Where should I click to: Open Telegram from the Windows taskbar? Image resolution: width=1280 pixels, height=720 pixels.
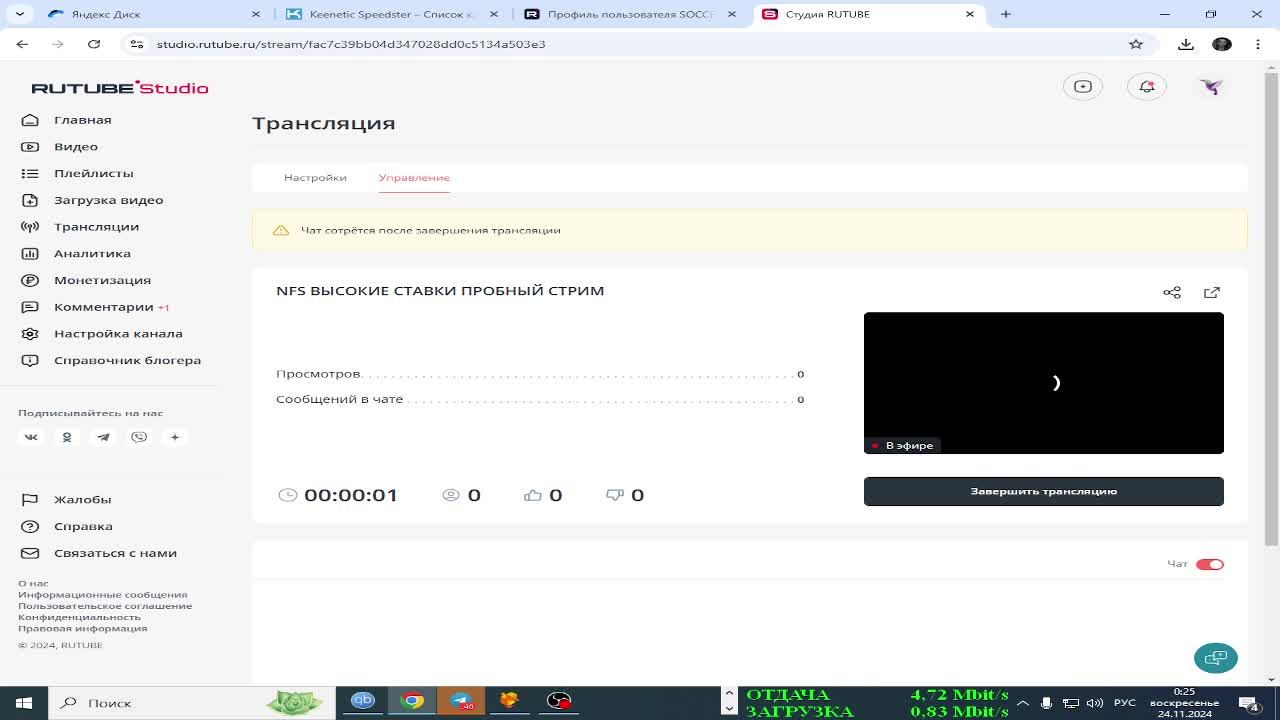click(x=461, y=701)
